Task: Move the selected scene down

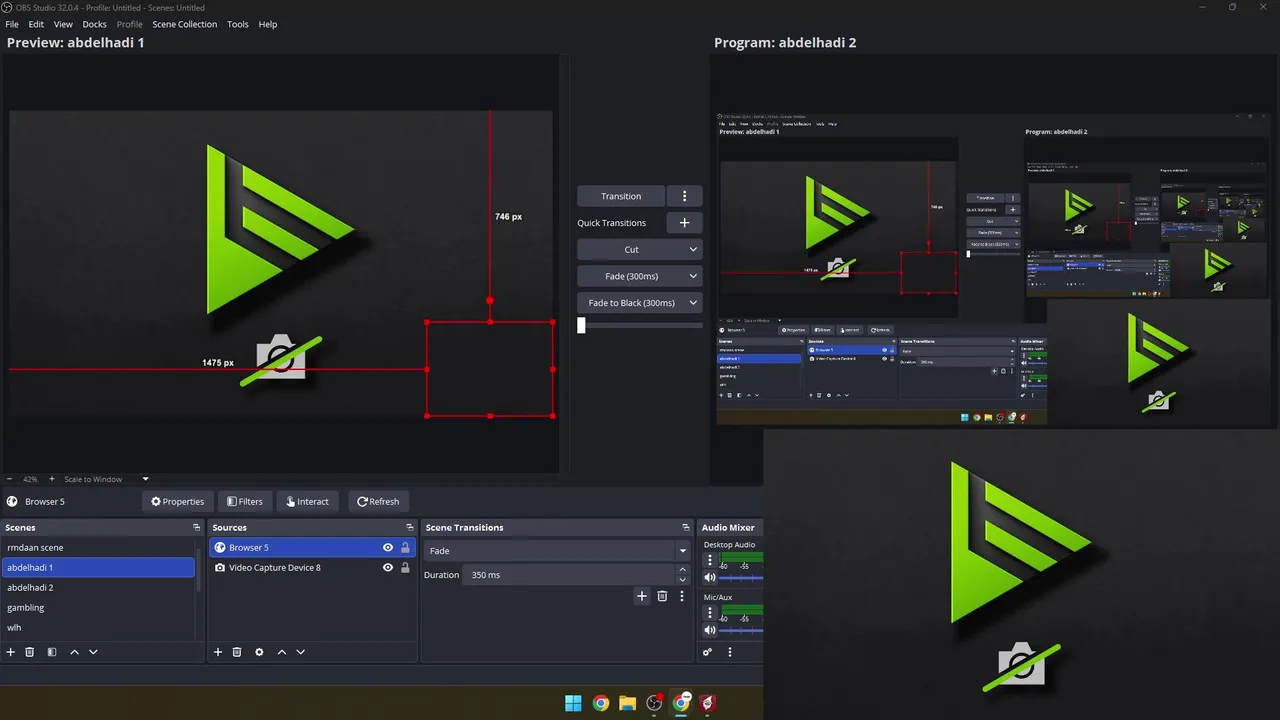Action: [93, 652]
